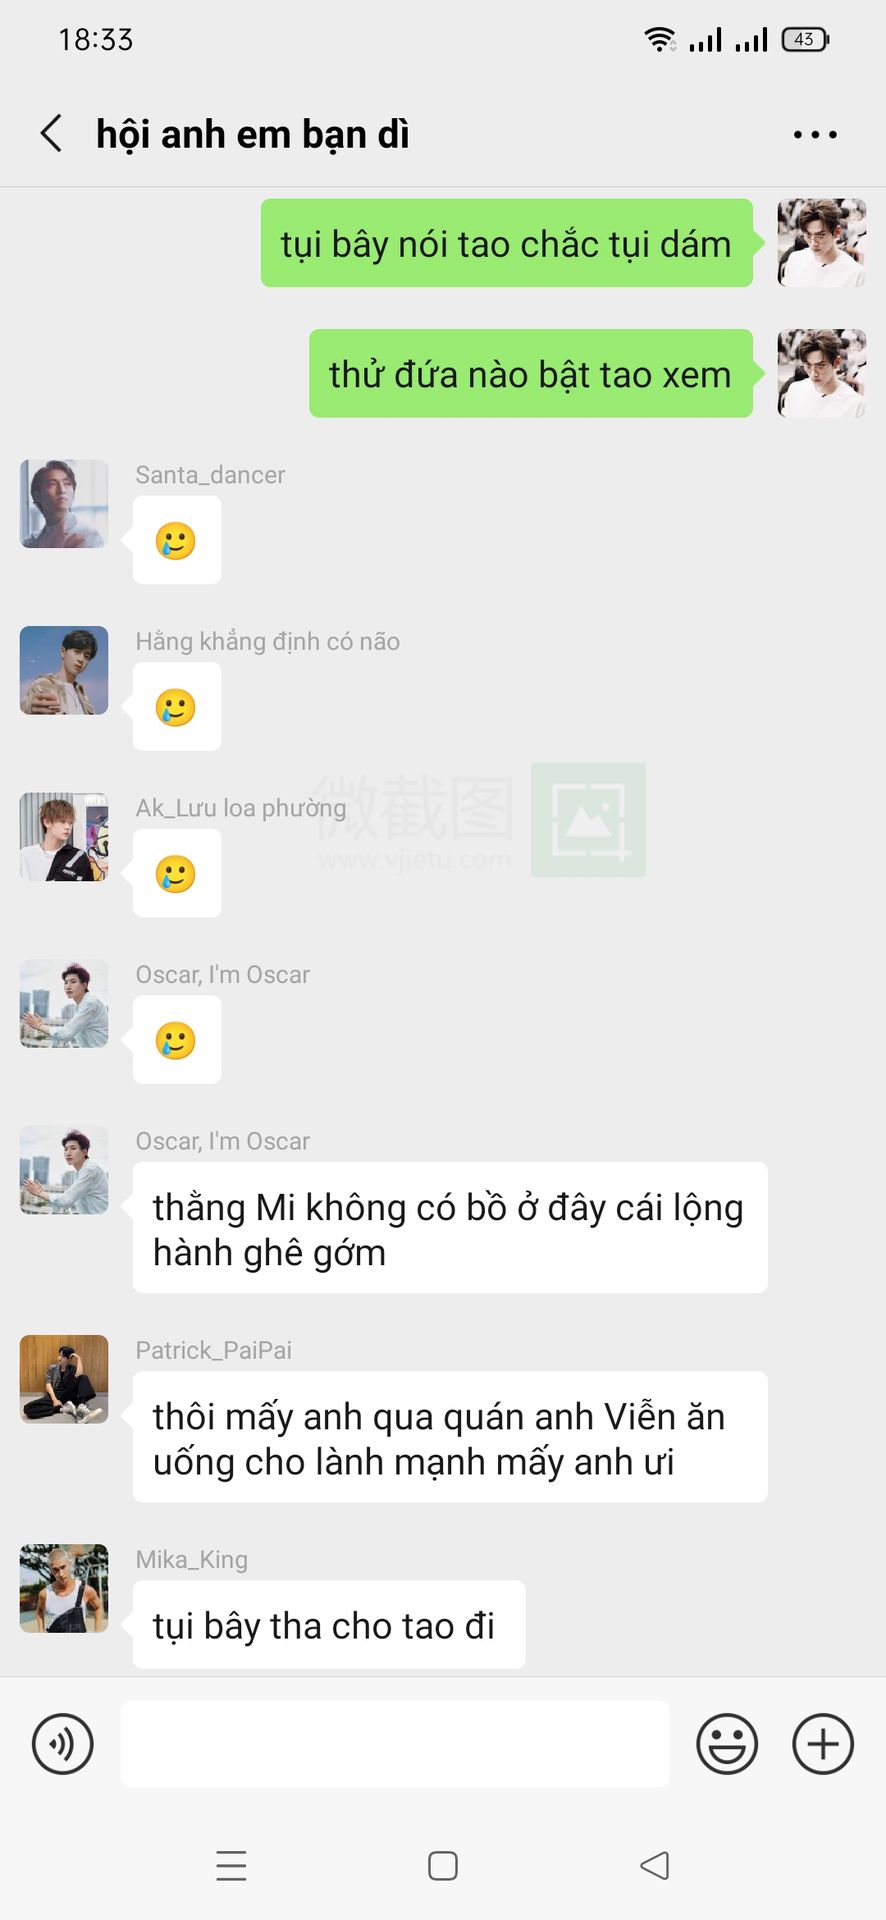Viewport: 886px width, 1920px height.
Task: Open Patrick_PaiPai's profile avatar
Action: click(64, 1379)
